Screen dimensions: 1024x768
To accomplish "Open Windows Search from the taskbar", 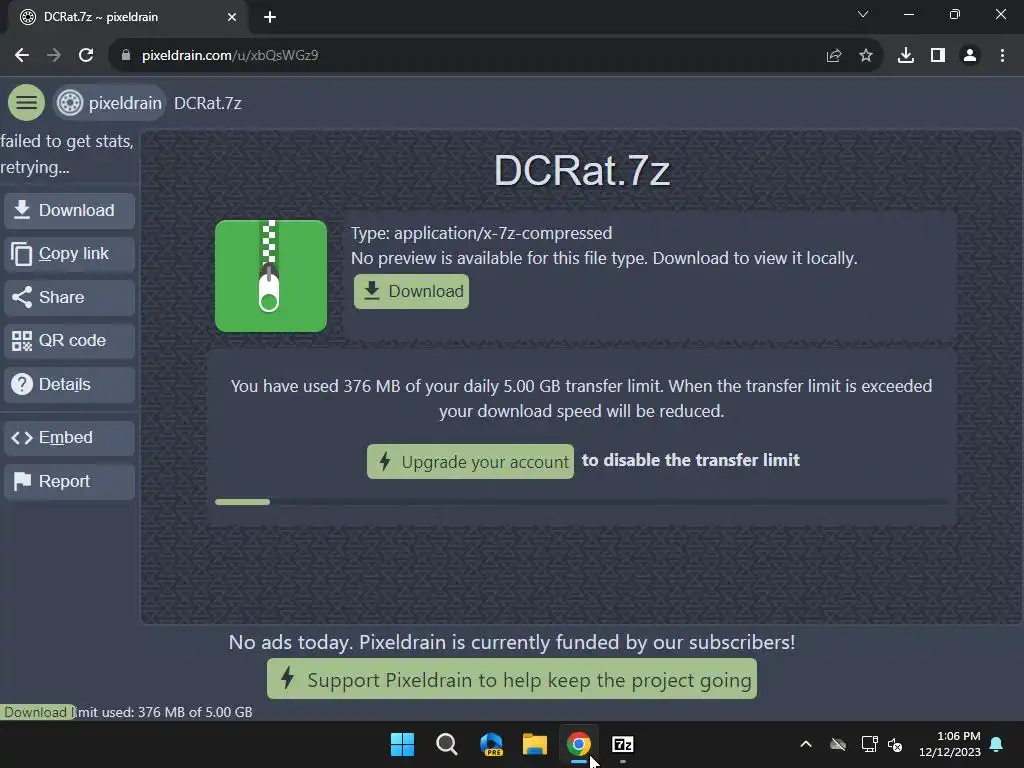I will pyautogui.click(x=447, y=744).
